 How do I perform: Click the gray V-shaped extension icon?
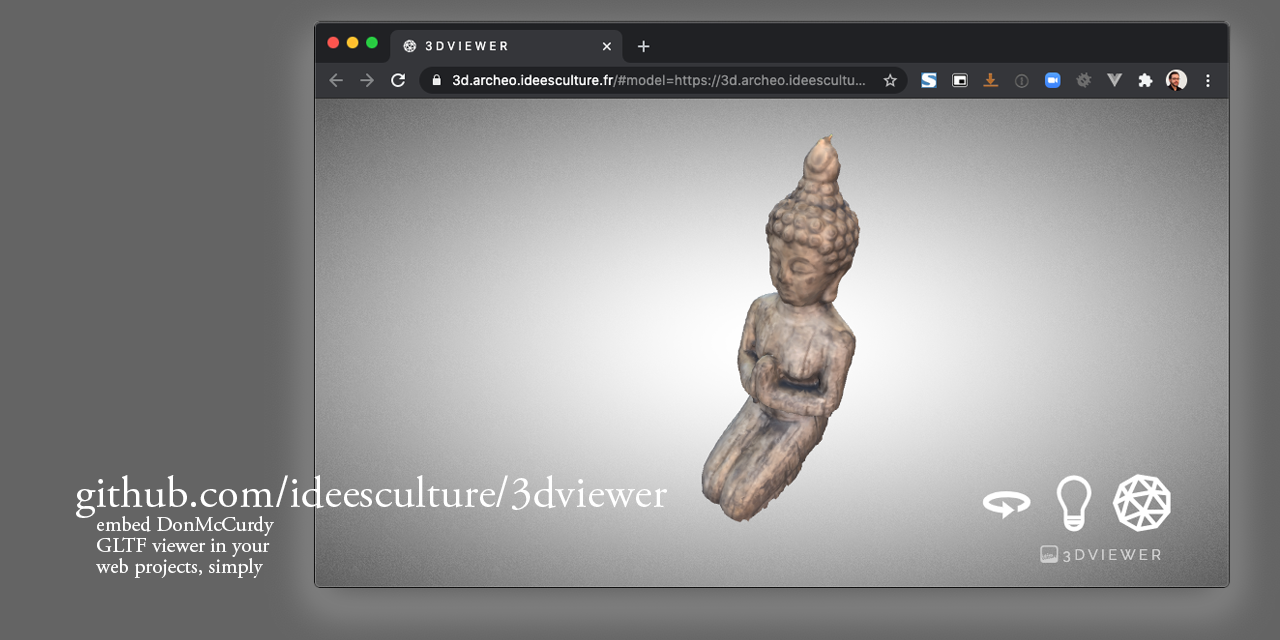pyautogui.click(x=1114, y=80)
